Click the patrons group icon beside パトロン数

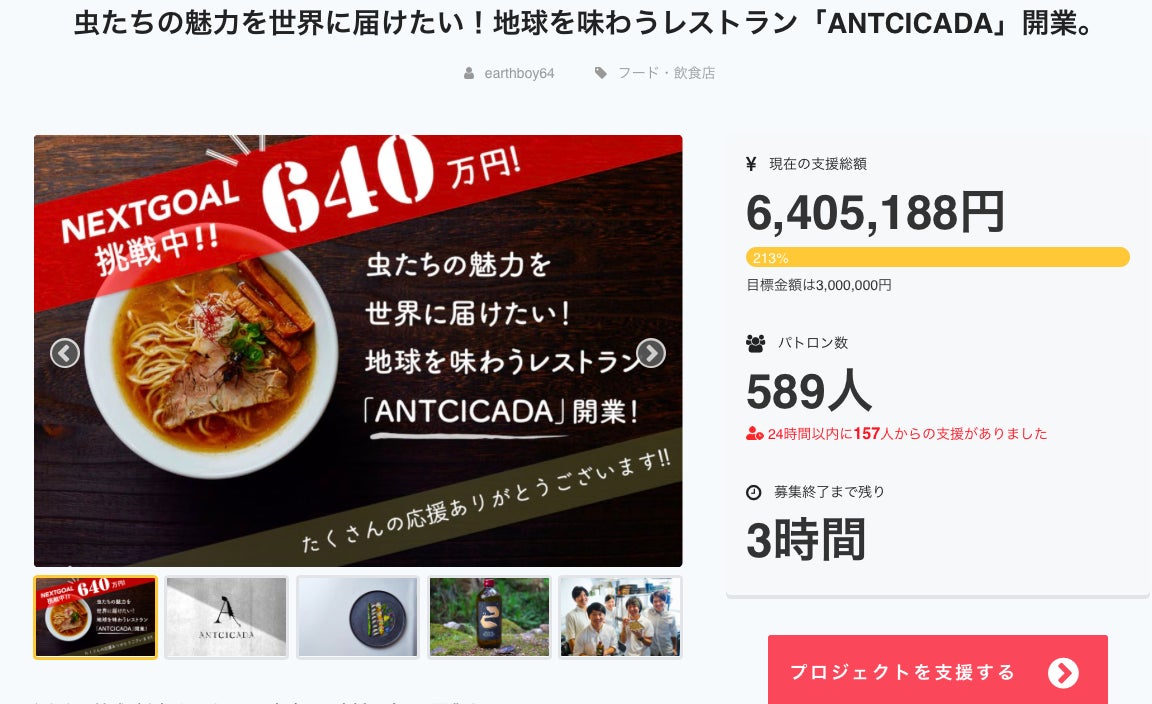click(755, 343)
